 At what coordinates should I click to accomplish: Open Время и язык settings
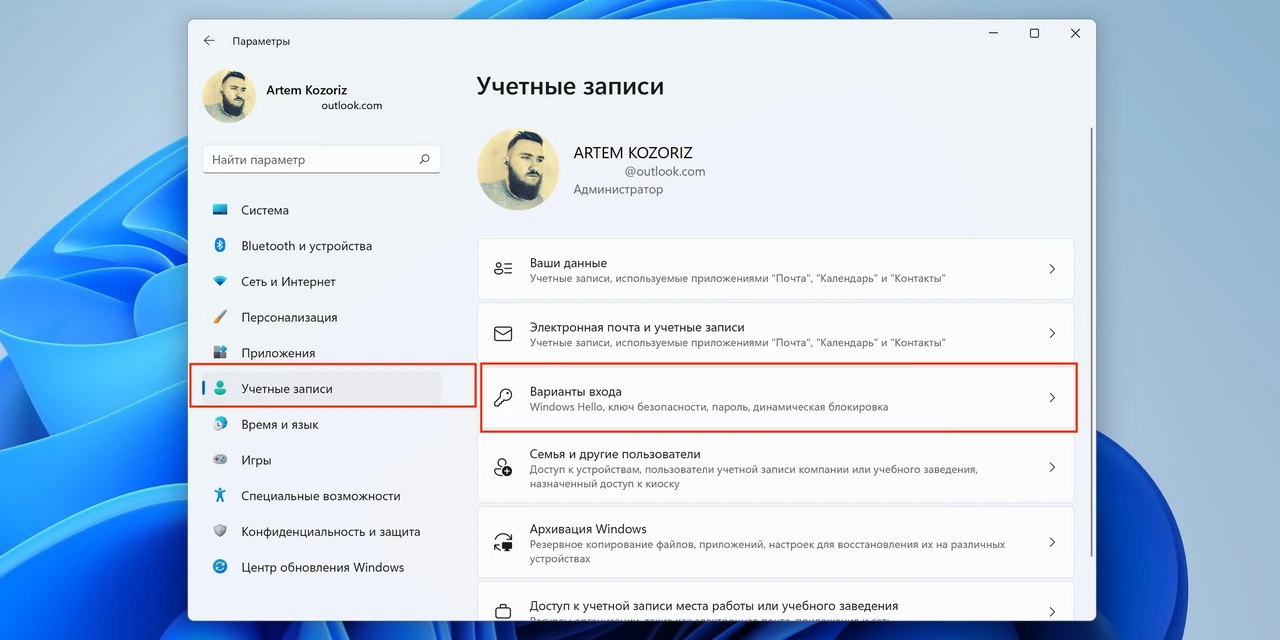322,424
